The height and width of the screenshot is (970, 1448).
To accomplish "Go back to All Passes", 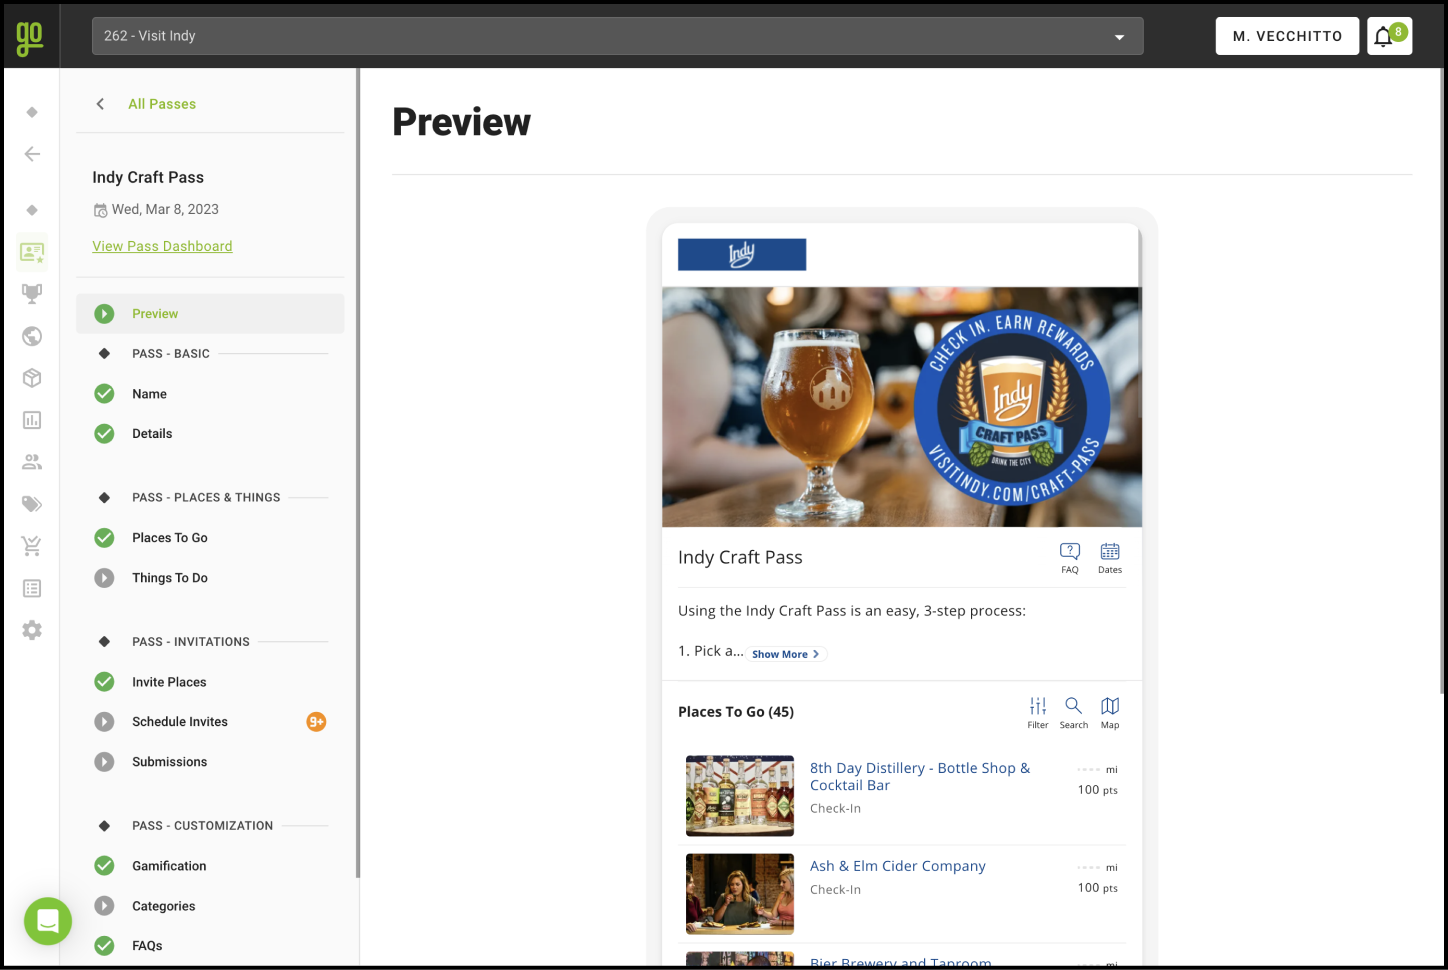I will point(162,104).
